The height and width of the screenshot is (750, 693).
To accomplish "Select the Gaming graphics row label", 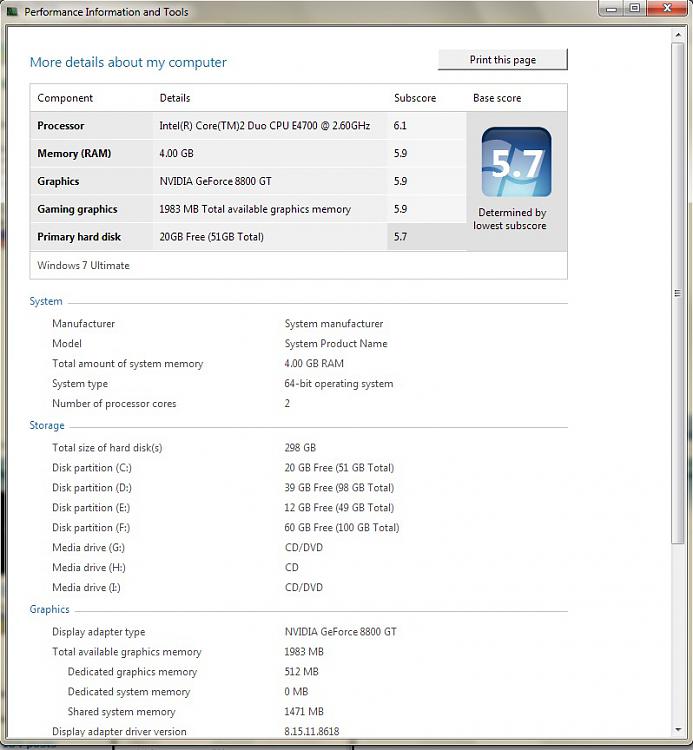I will [x=77, y=209].
